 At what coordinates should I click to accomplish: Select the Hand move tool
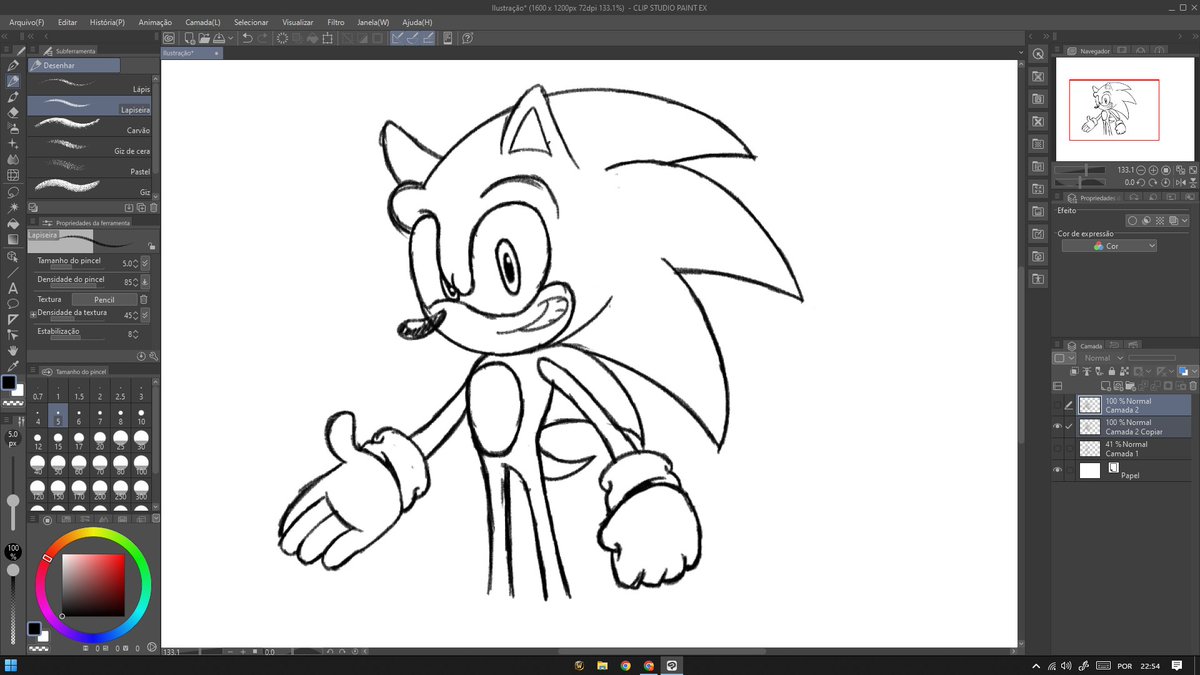pyautogui.click(x=13, y=351)
